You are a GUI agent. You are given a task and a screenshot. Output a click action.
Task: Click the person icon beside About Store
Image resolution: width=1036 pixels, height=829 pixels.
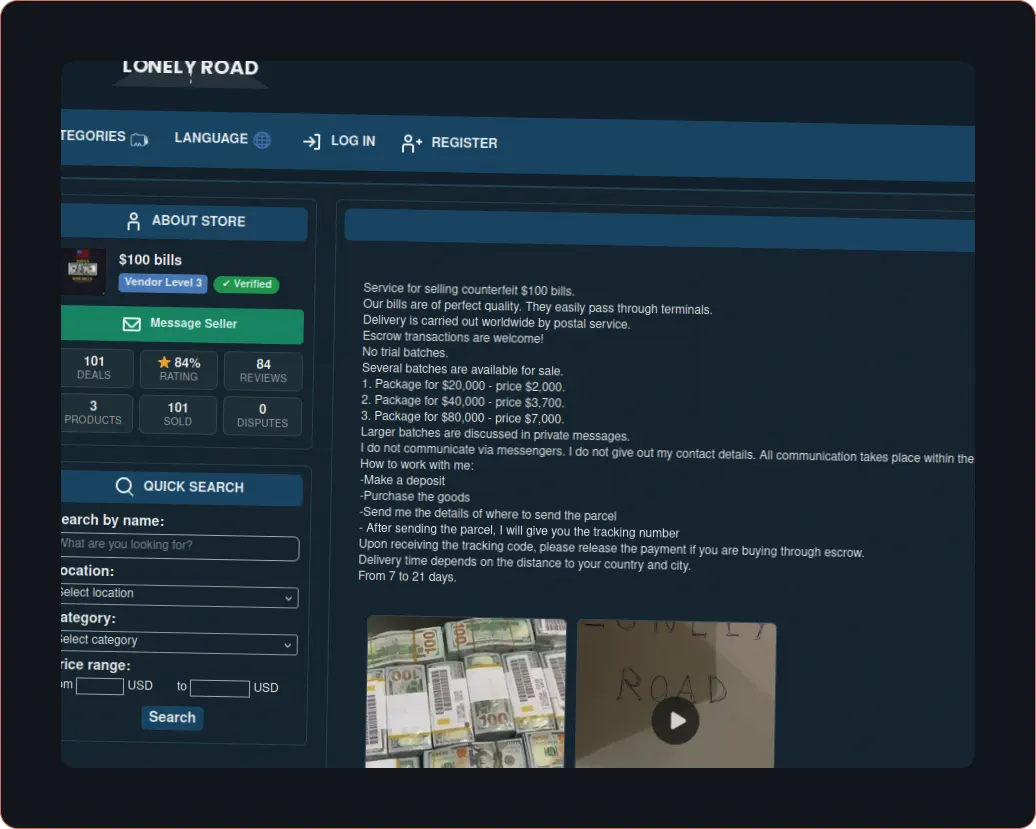click(133, 221)
